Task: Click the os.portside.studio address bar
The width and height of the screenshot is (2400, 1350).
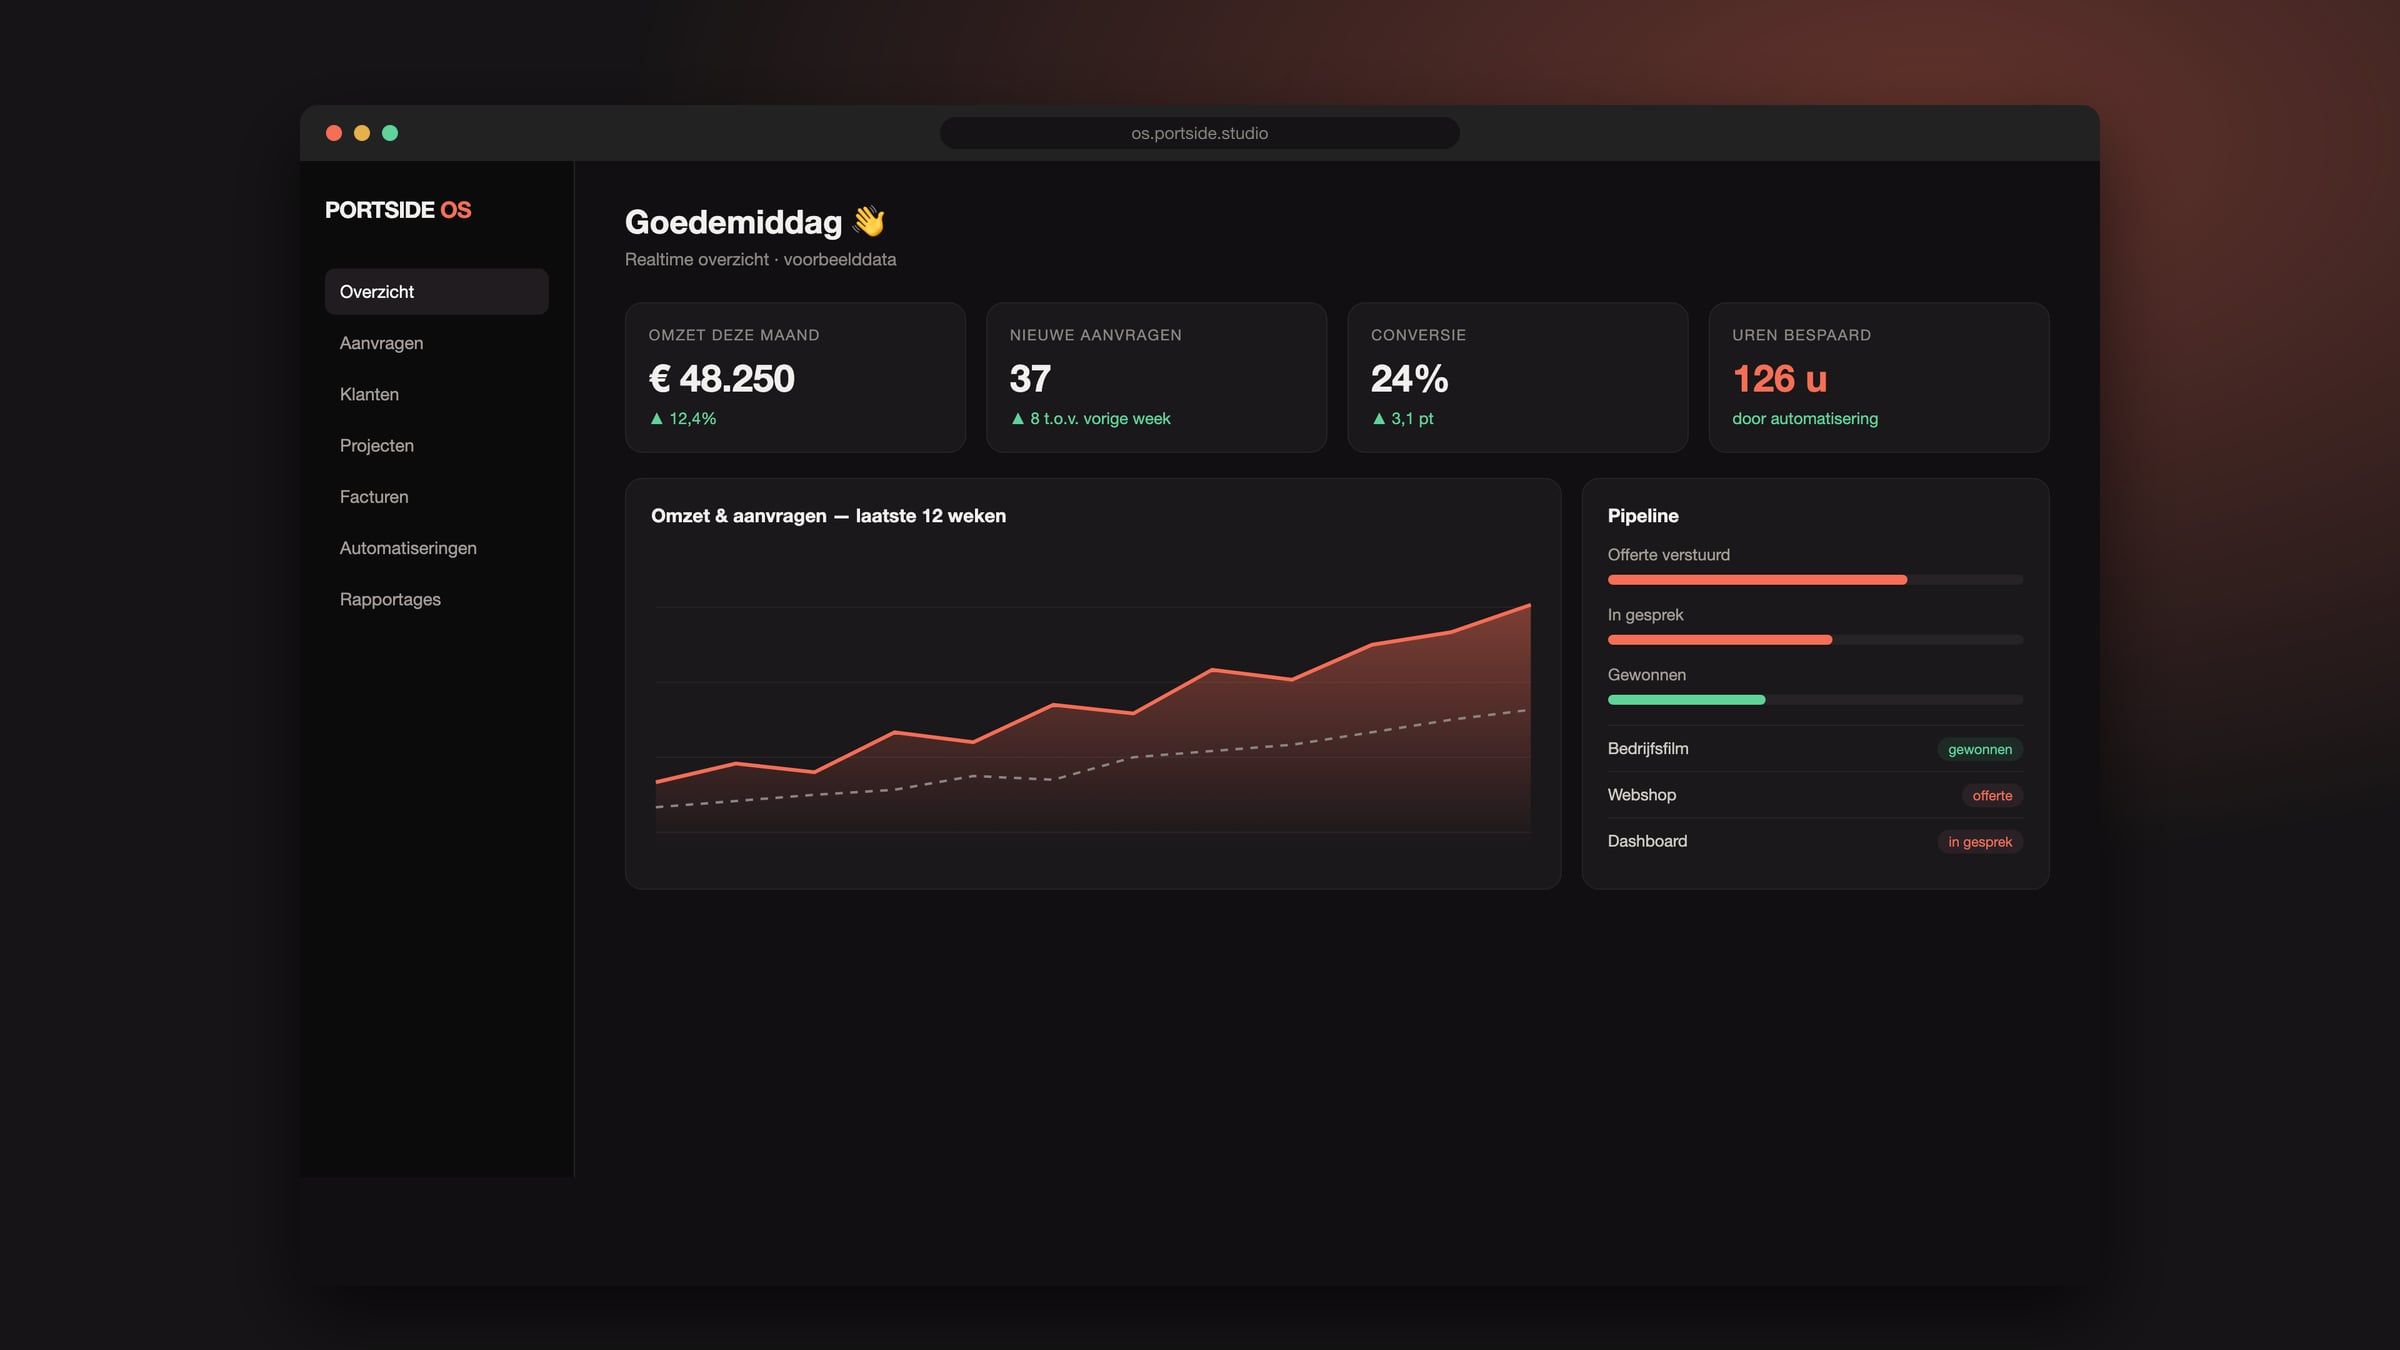Action: [1199, 133]
